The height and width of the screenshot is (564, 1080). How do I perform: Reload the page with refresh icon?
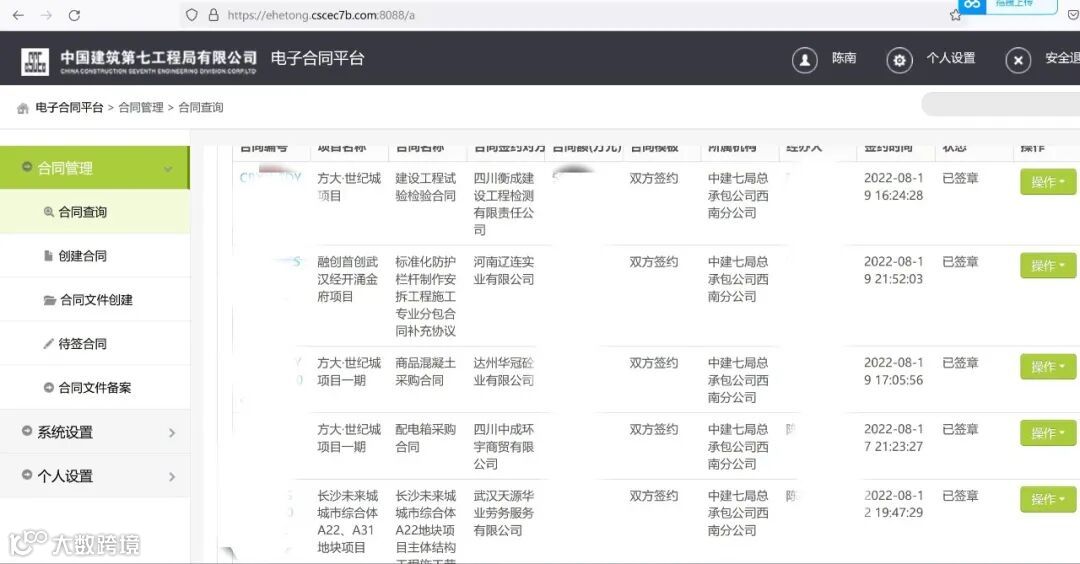point(74,14)
